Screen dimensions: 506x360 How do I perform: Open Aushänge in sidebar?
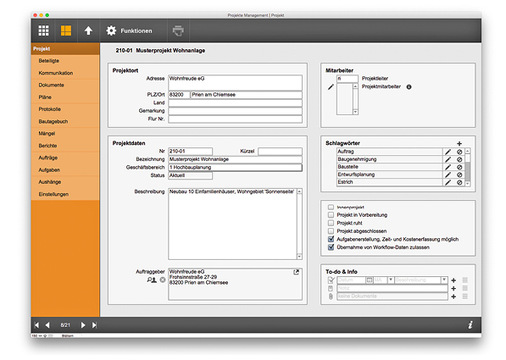click(x=65, y=182)
